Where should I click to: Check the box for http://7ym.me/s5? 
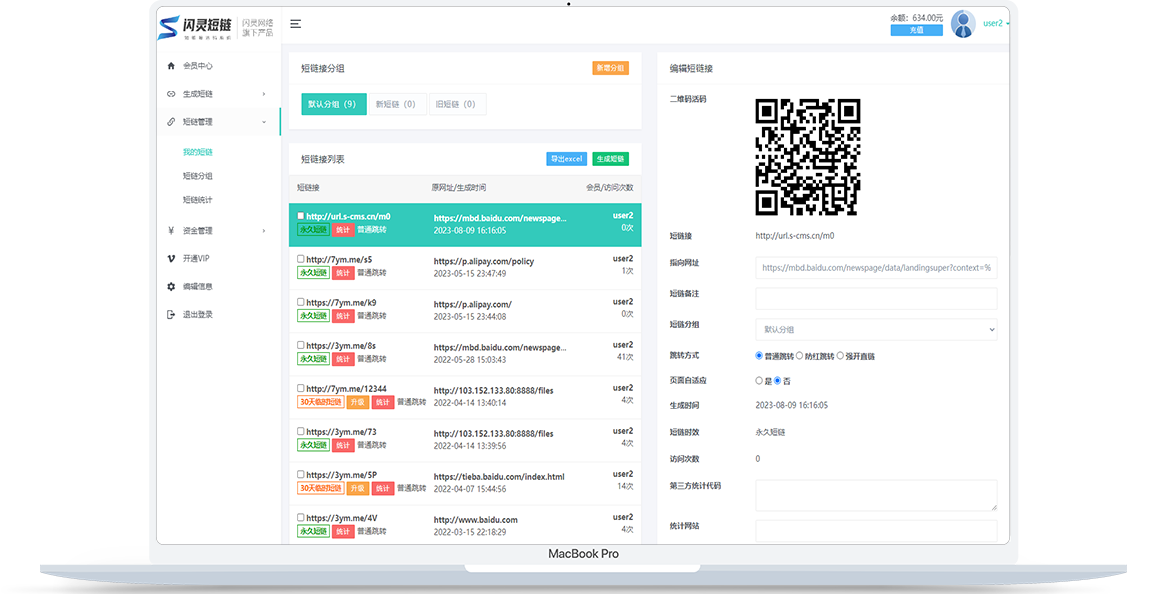tap(301, 259)
